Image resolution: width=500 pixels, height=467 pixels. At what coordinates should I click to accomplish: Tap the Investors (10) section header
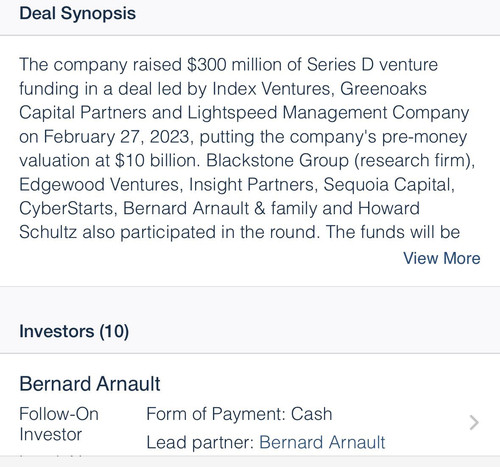[x=74, y=331]
